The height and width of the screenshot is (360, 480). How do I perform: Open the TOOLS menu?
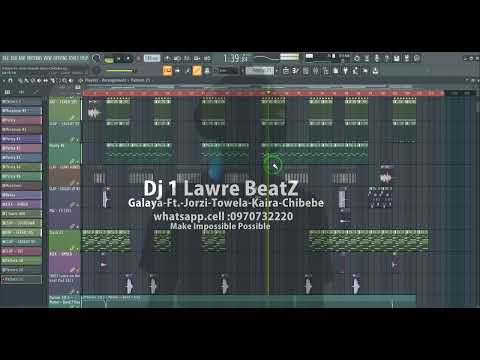[x=73, y=58]
